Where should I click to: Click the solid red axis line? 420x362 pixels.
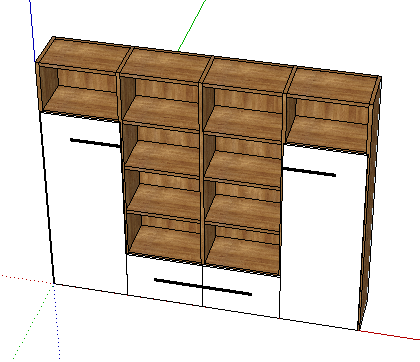point(389,335)
